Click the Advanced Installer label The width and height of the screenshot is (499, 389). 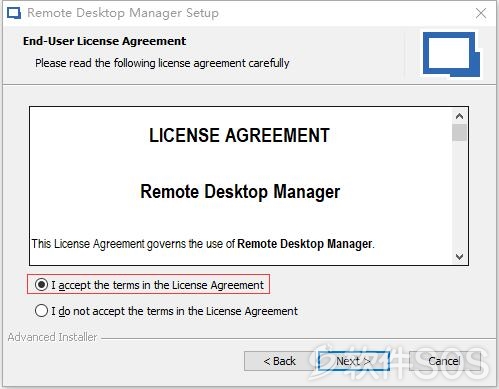(52, 337)
